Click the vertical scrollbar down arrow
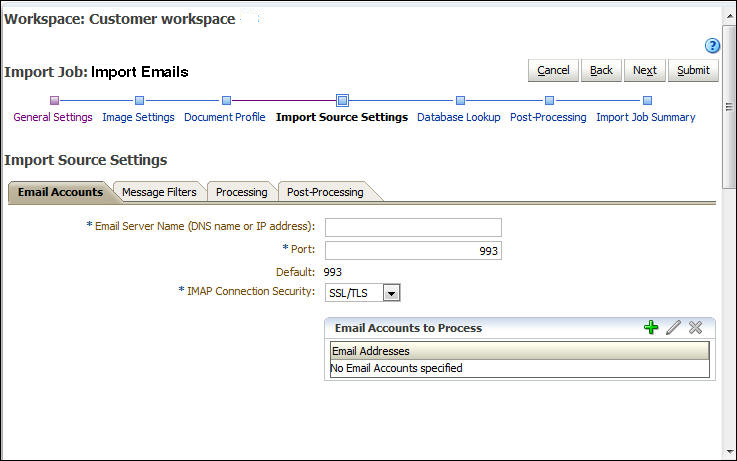Viewport: 737px width, 461px height. [x=729, y=452]
